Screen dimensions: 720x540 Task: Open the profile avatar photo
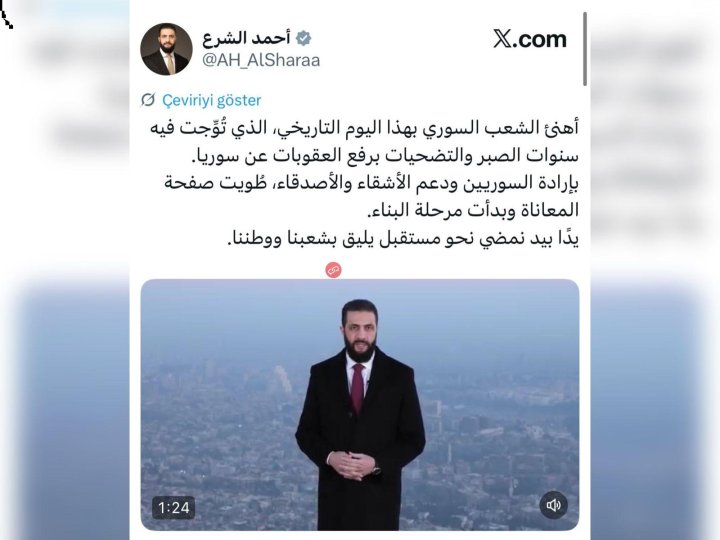pyautogui.click(x=166, y=49)
